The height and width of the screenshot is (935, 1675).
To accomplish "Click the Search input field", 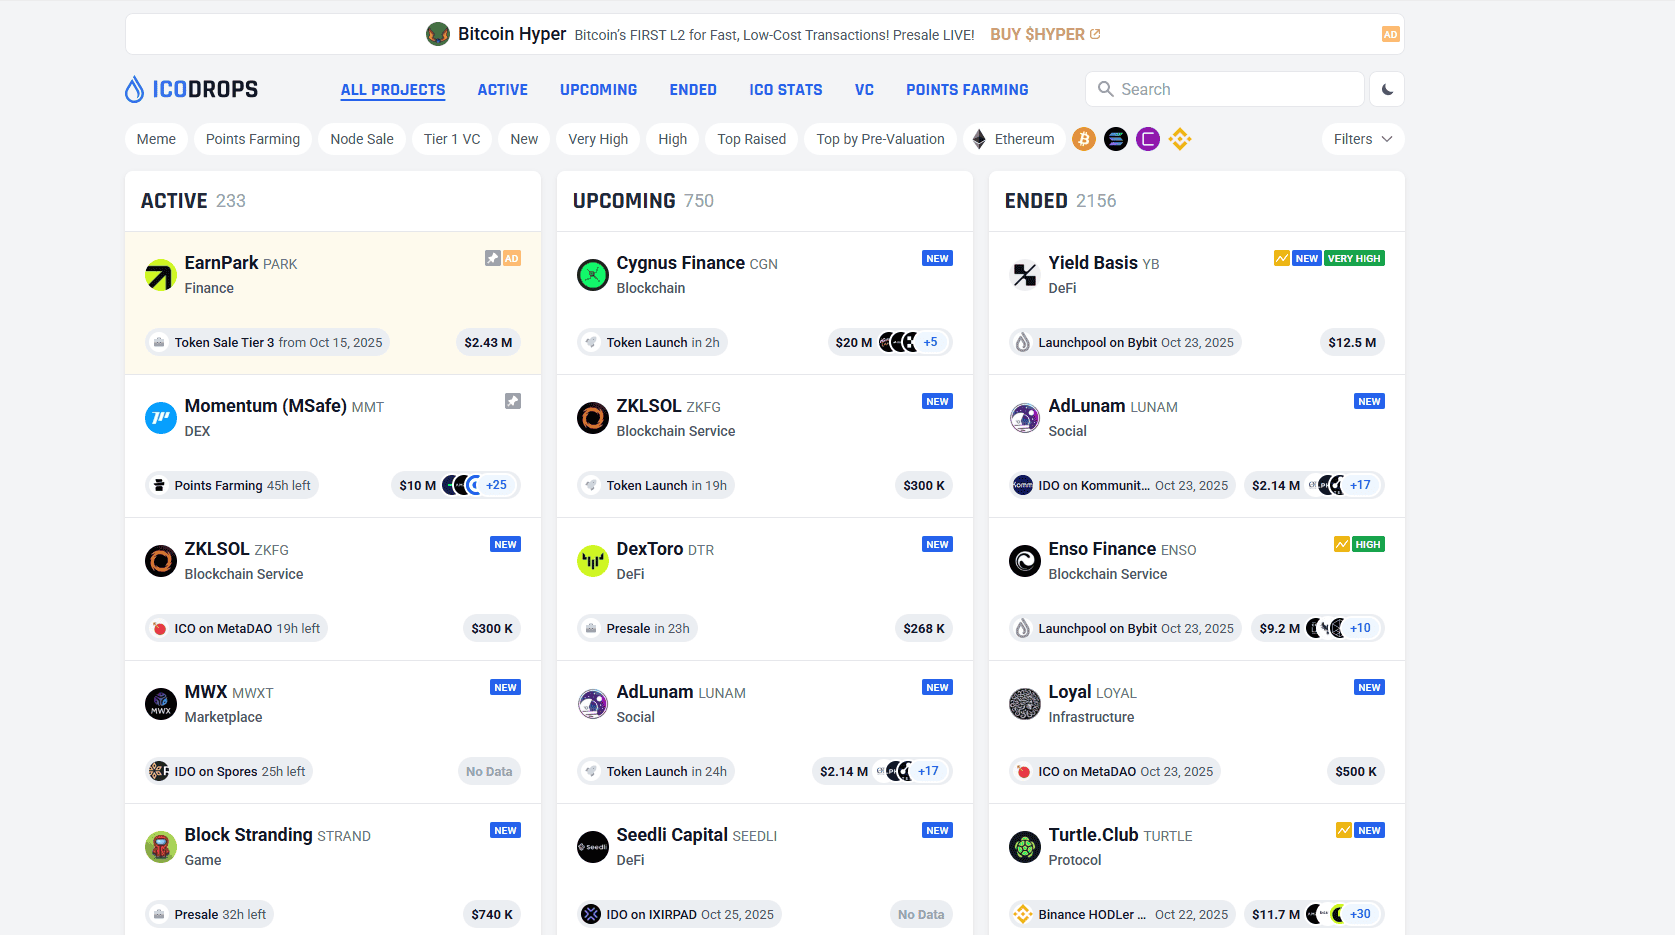I will coord(1236,89).
